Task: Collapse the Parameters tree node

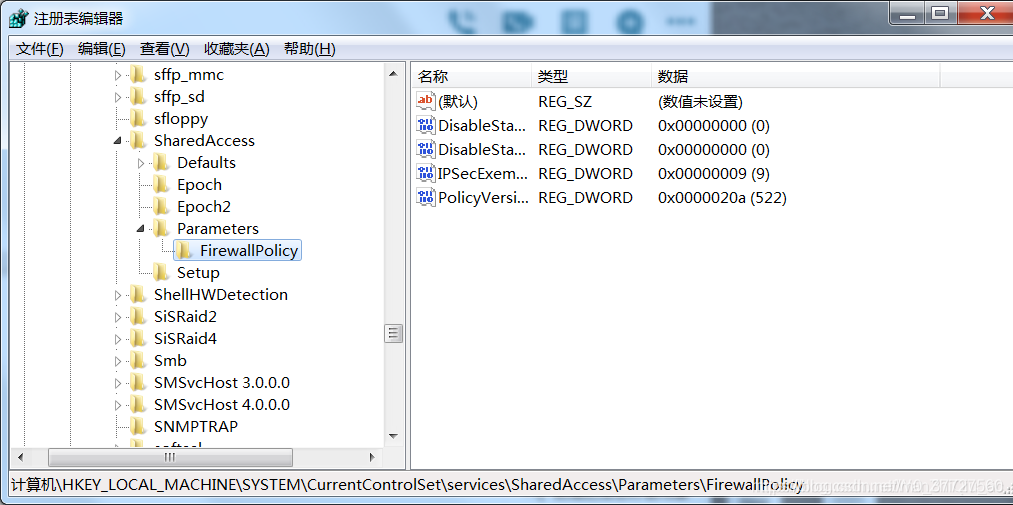Action: 141,229
